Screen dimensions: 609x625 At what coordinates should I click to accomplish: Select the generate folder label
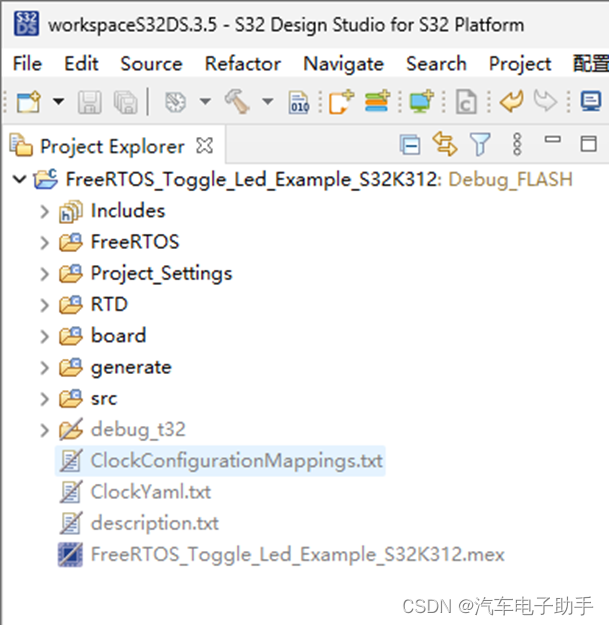pos(131,368)
